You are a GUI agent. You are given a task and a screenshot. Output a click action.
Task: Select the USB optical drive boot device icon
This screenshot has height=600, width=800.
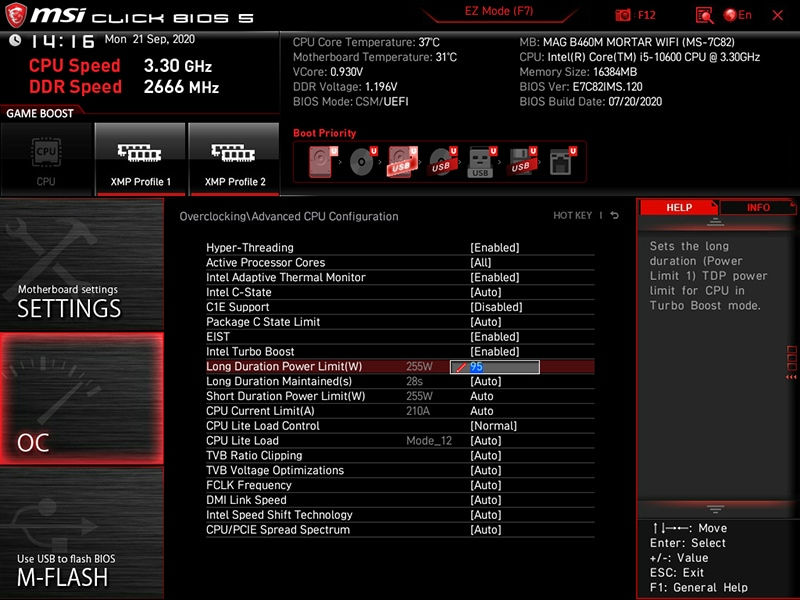[x=442, y=162]
